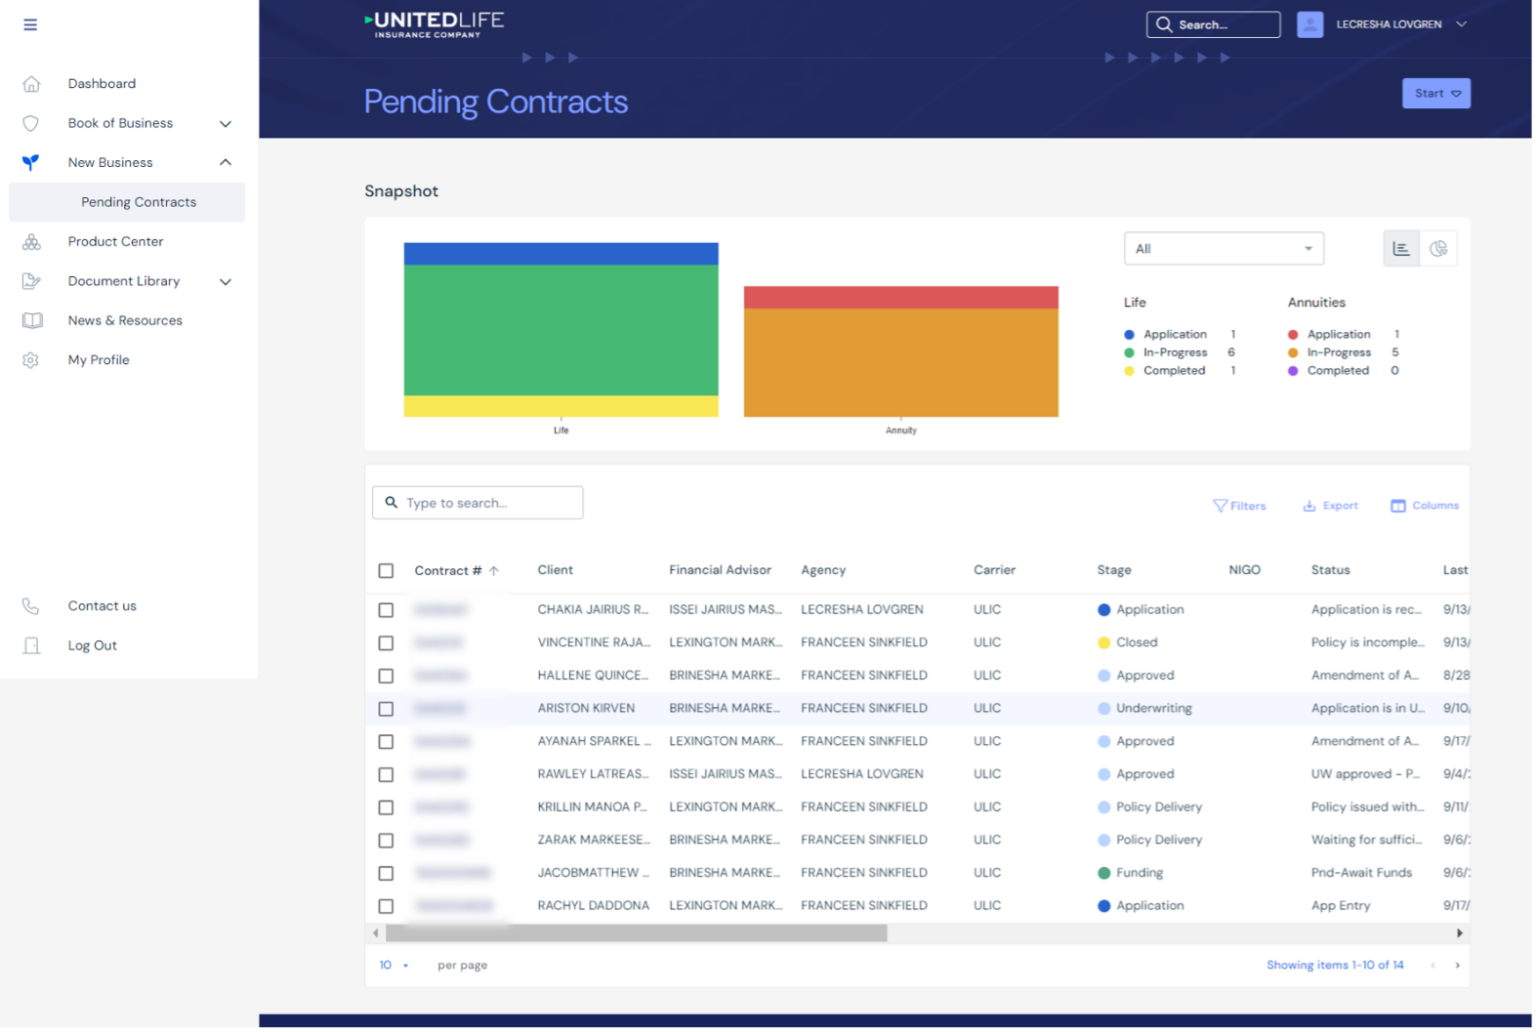Screen dimensions: 1536x1032
Task: Open the 10 per page dropdown
Action: (393, 965)
